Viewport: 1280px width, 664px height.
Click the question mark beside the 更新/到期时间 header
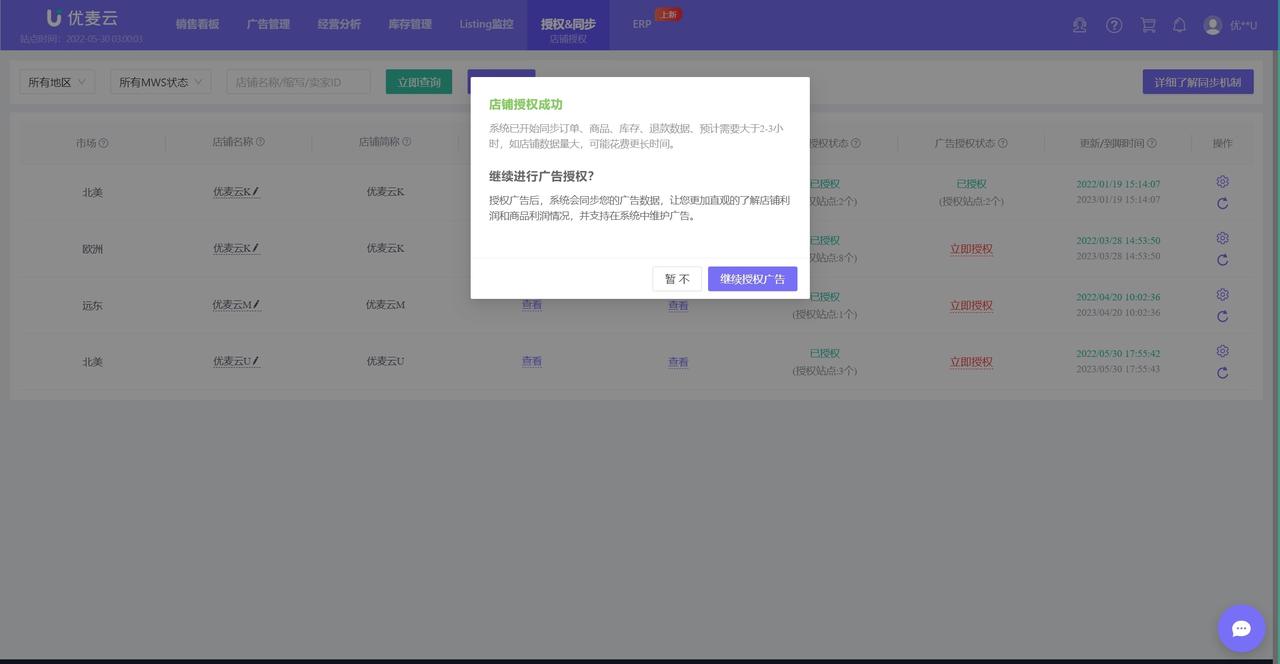[1150, 143]
